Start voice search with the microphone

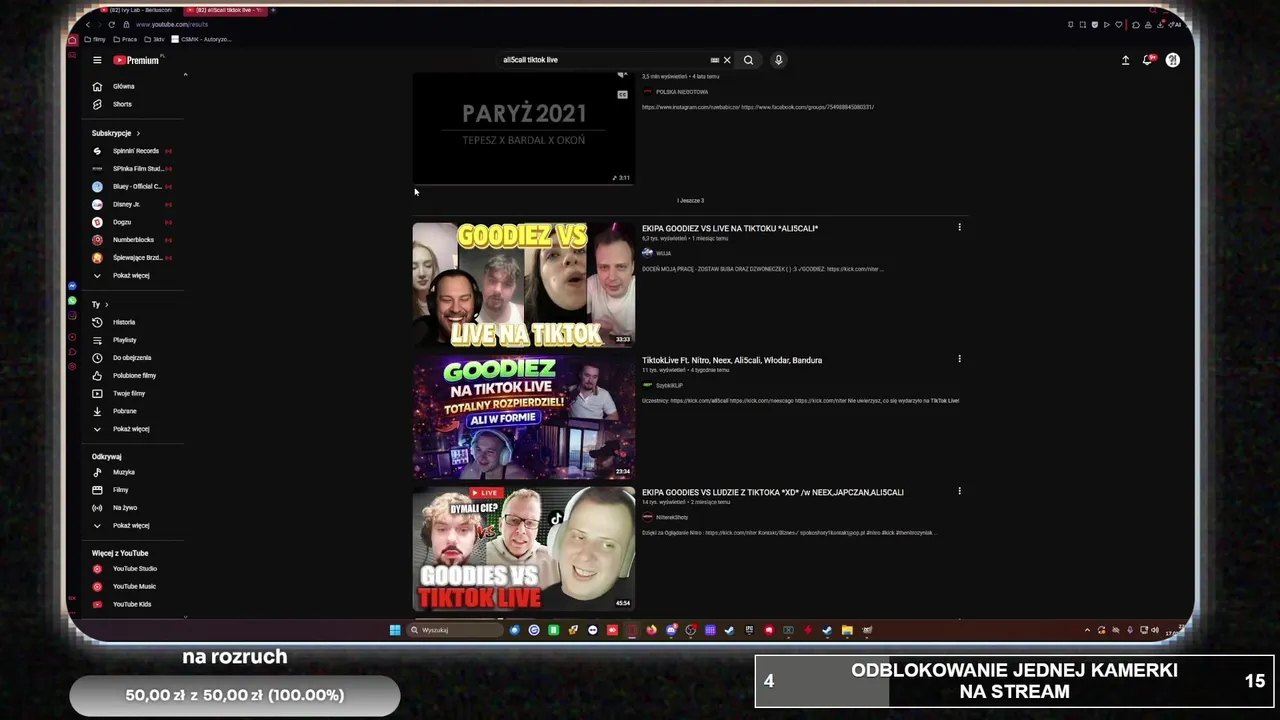pyautogui.click(x=778, y=60)
